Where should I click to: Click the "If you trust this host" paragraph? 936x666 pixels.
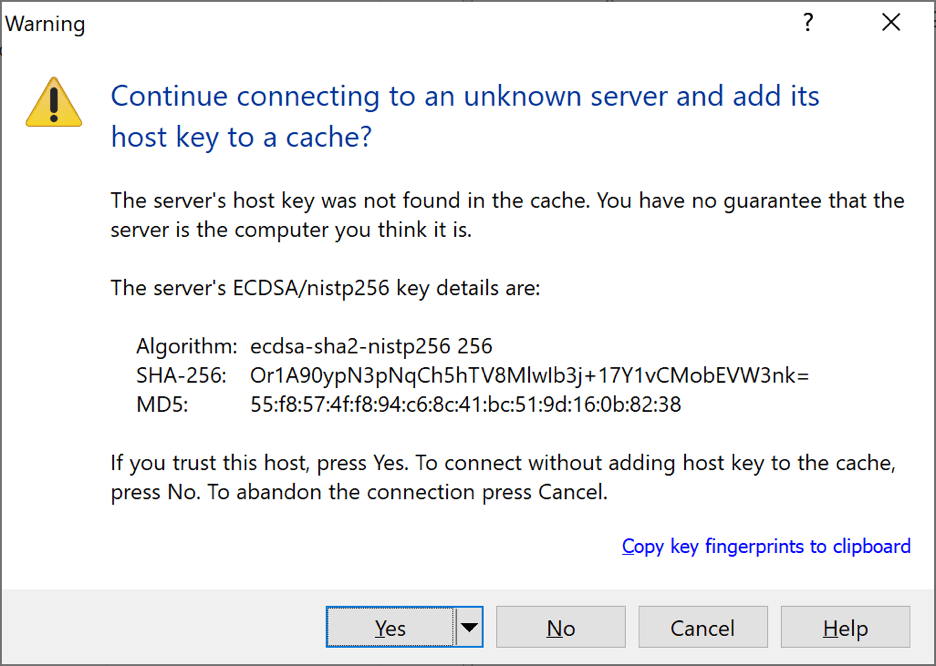click(502, 478)
